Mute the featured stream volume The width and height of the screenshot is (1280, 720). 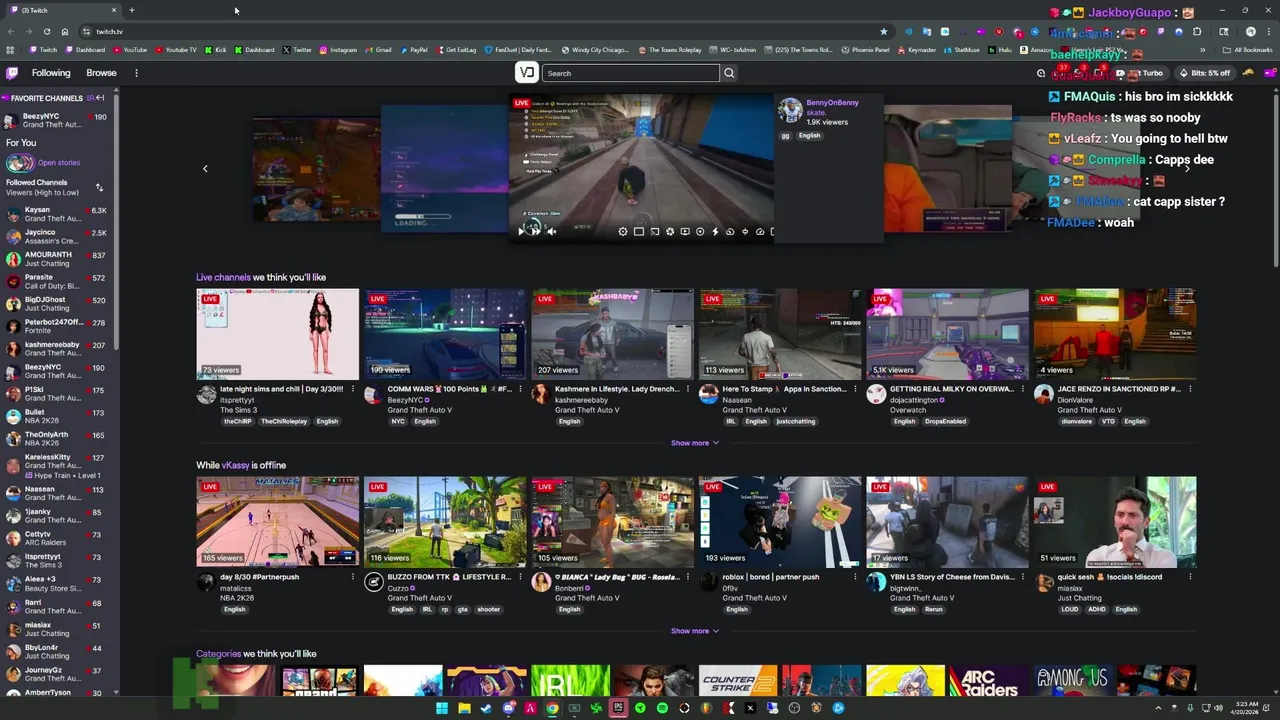coord(551,231)
